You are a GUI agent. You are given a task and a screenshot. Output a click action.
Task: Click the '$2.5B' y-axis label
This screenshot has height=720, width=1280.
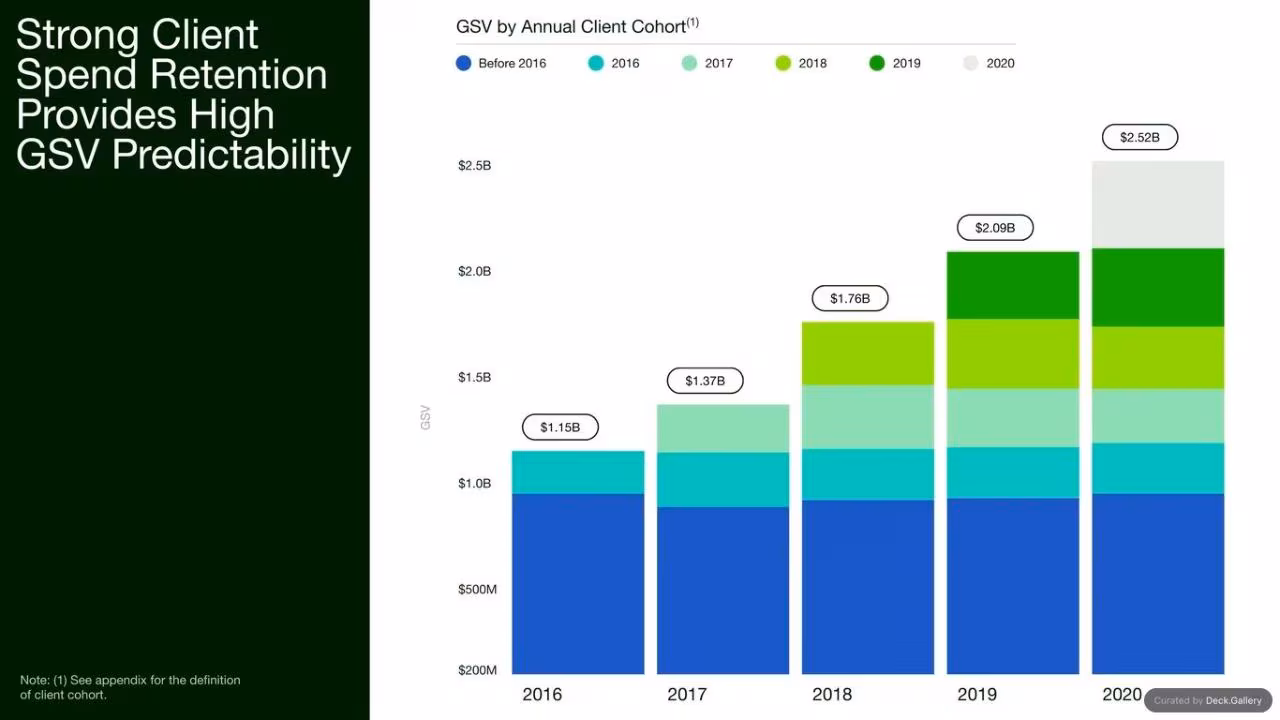(x=475, y=165)
